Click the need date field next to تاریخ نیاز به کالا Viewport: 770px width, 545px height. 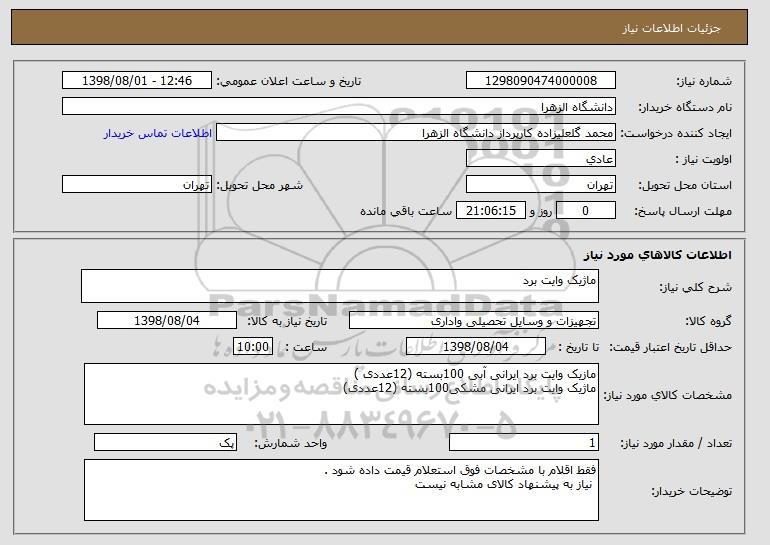167,321
